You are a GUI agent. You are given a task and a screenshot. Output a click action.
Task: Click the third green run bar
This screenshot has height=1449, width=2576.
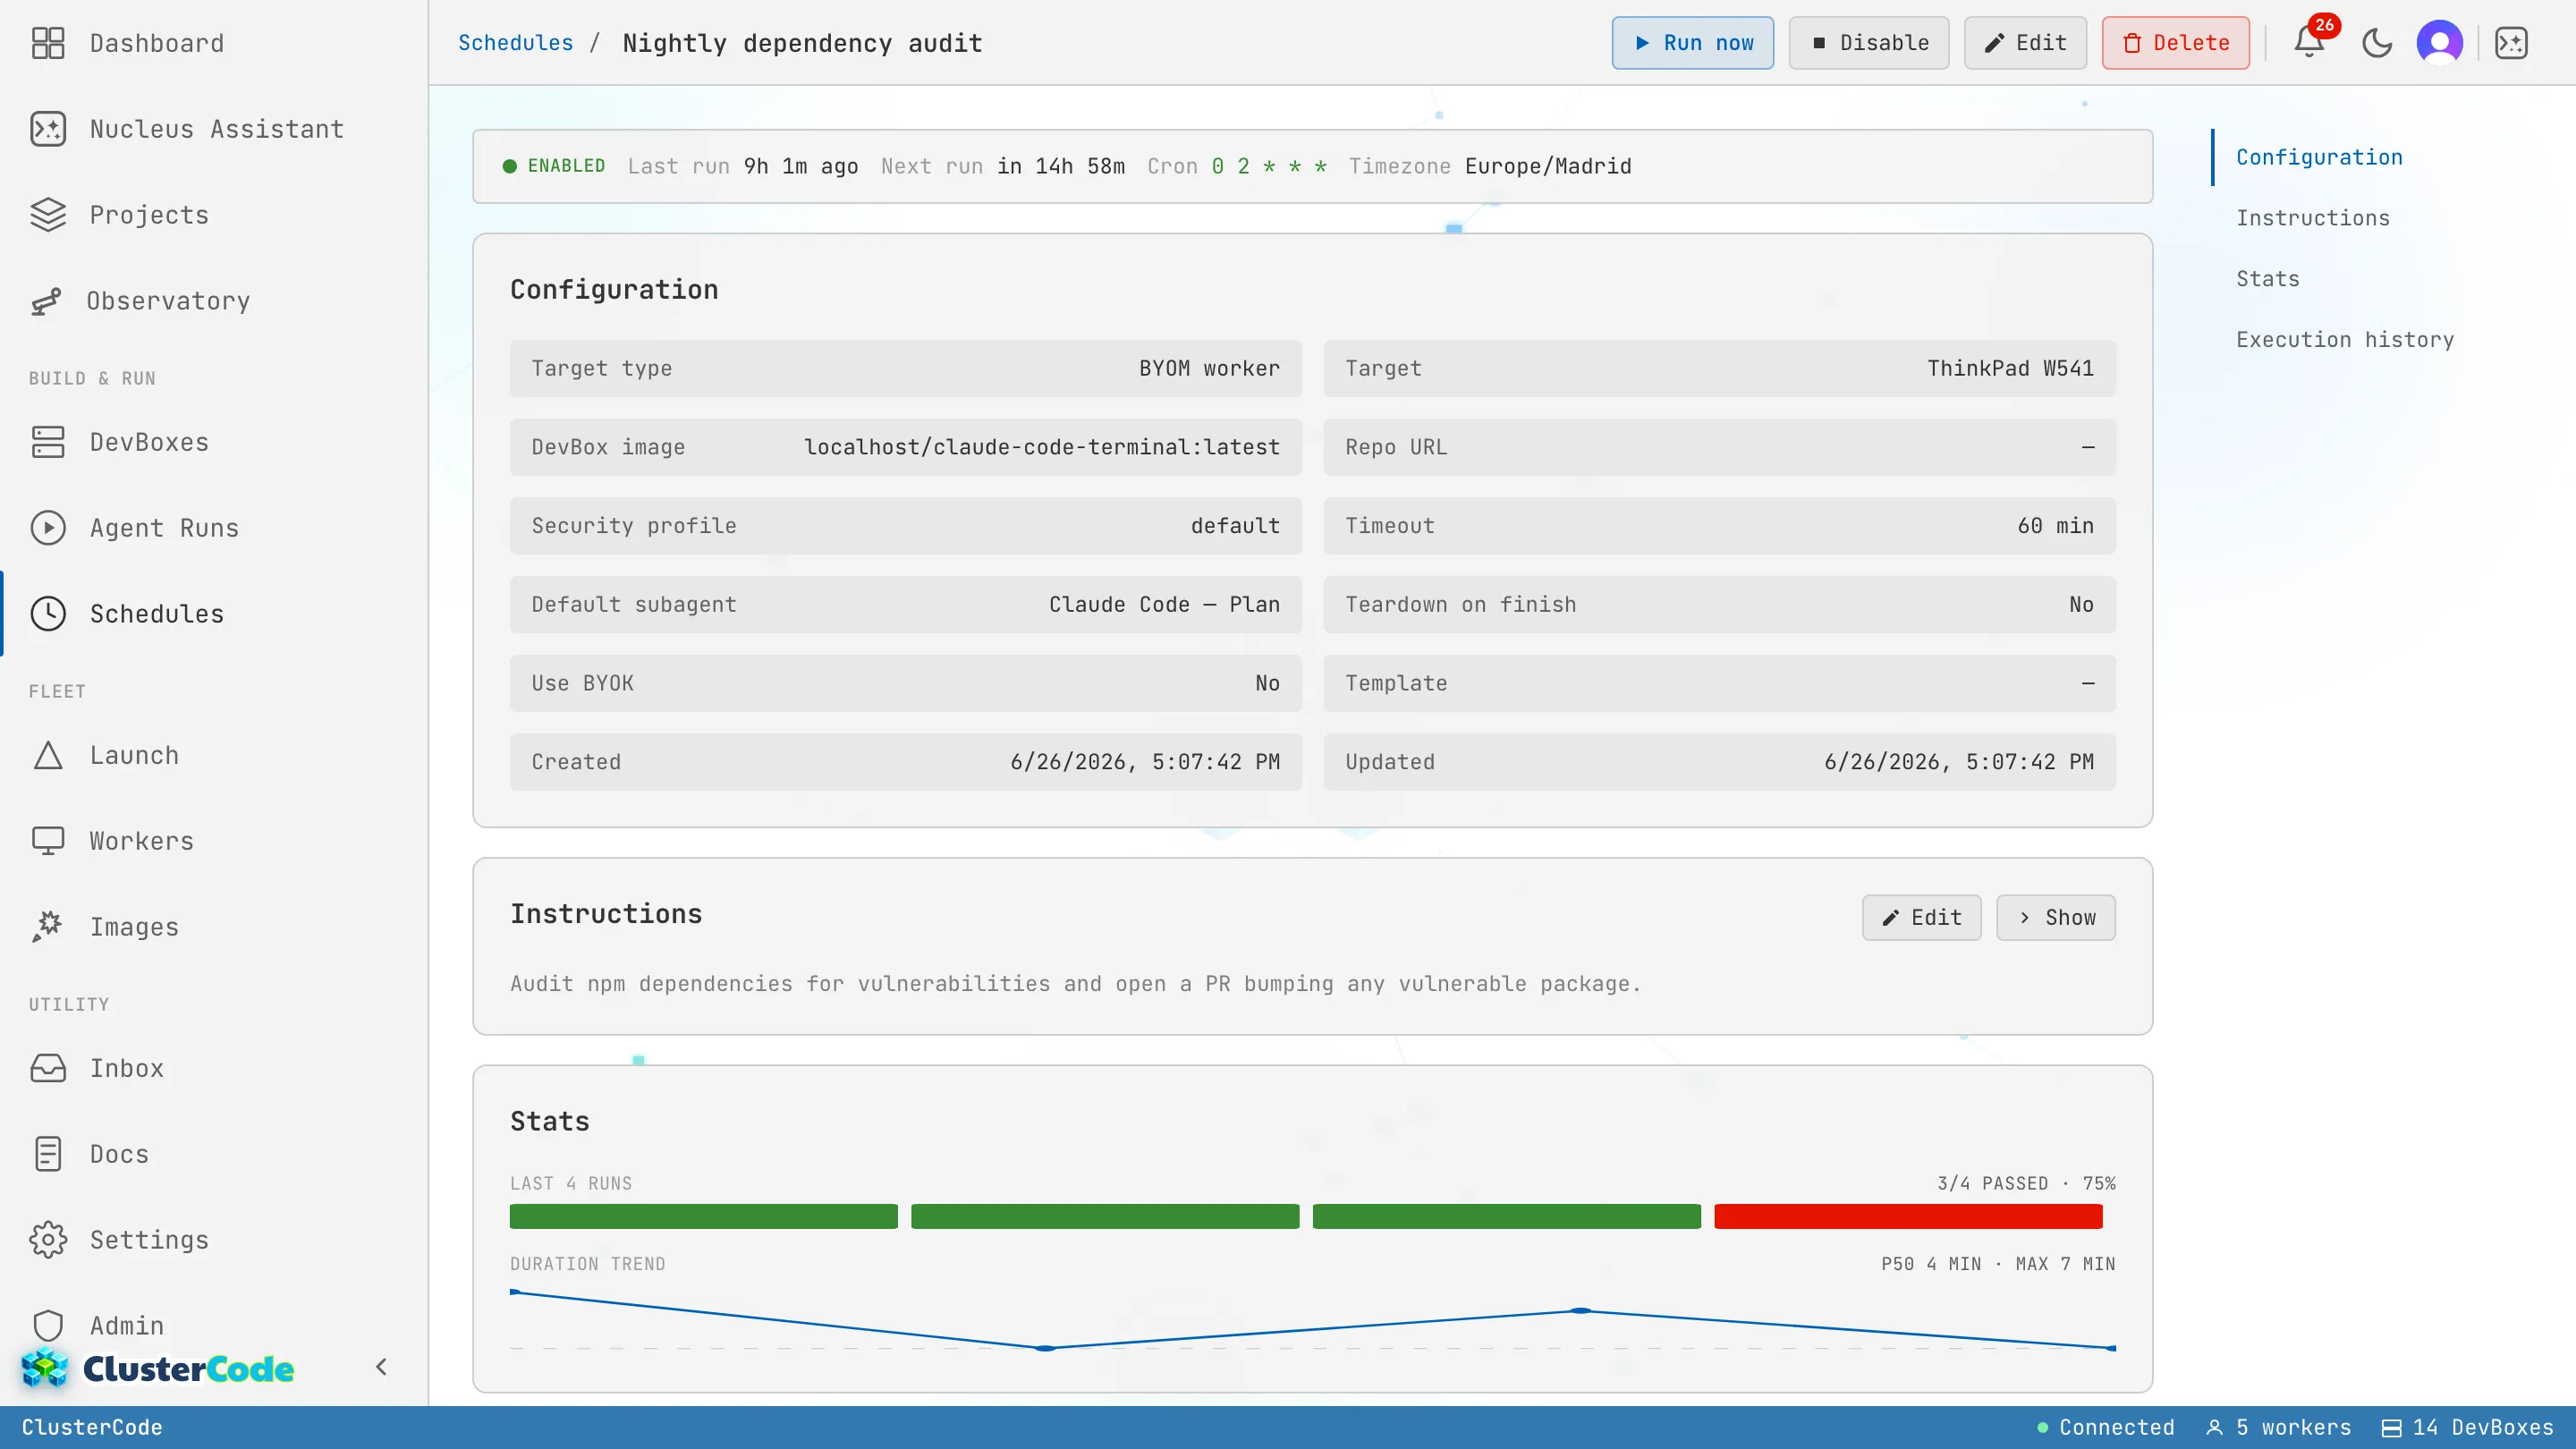(x=1507, y=1217)
